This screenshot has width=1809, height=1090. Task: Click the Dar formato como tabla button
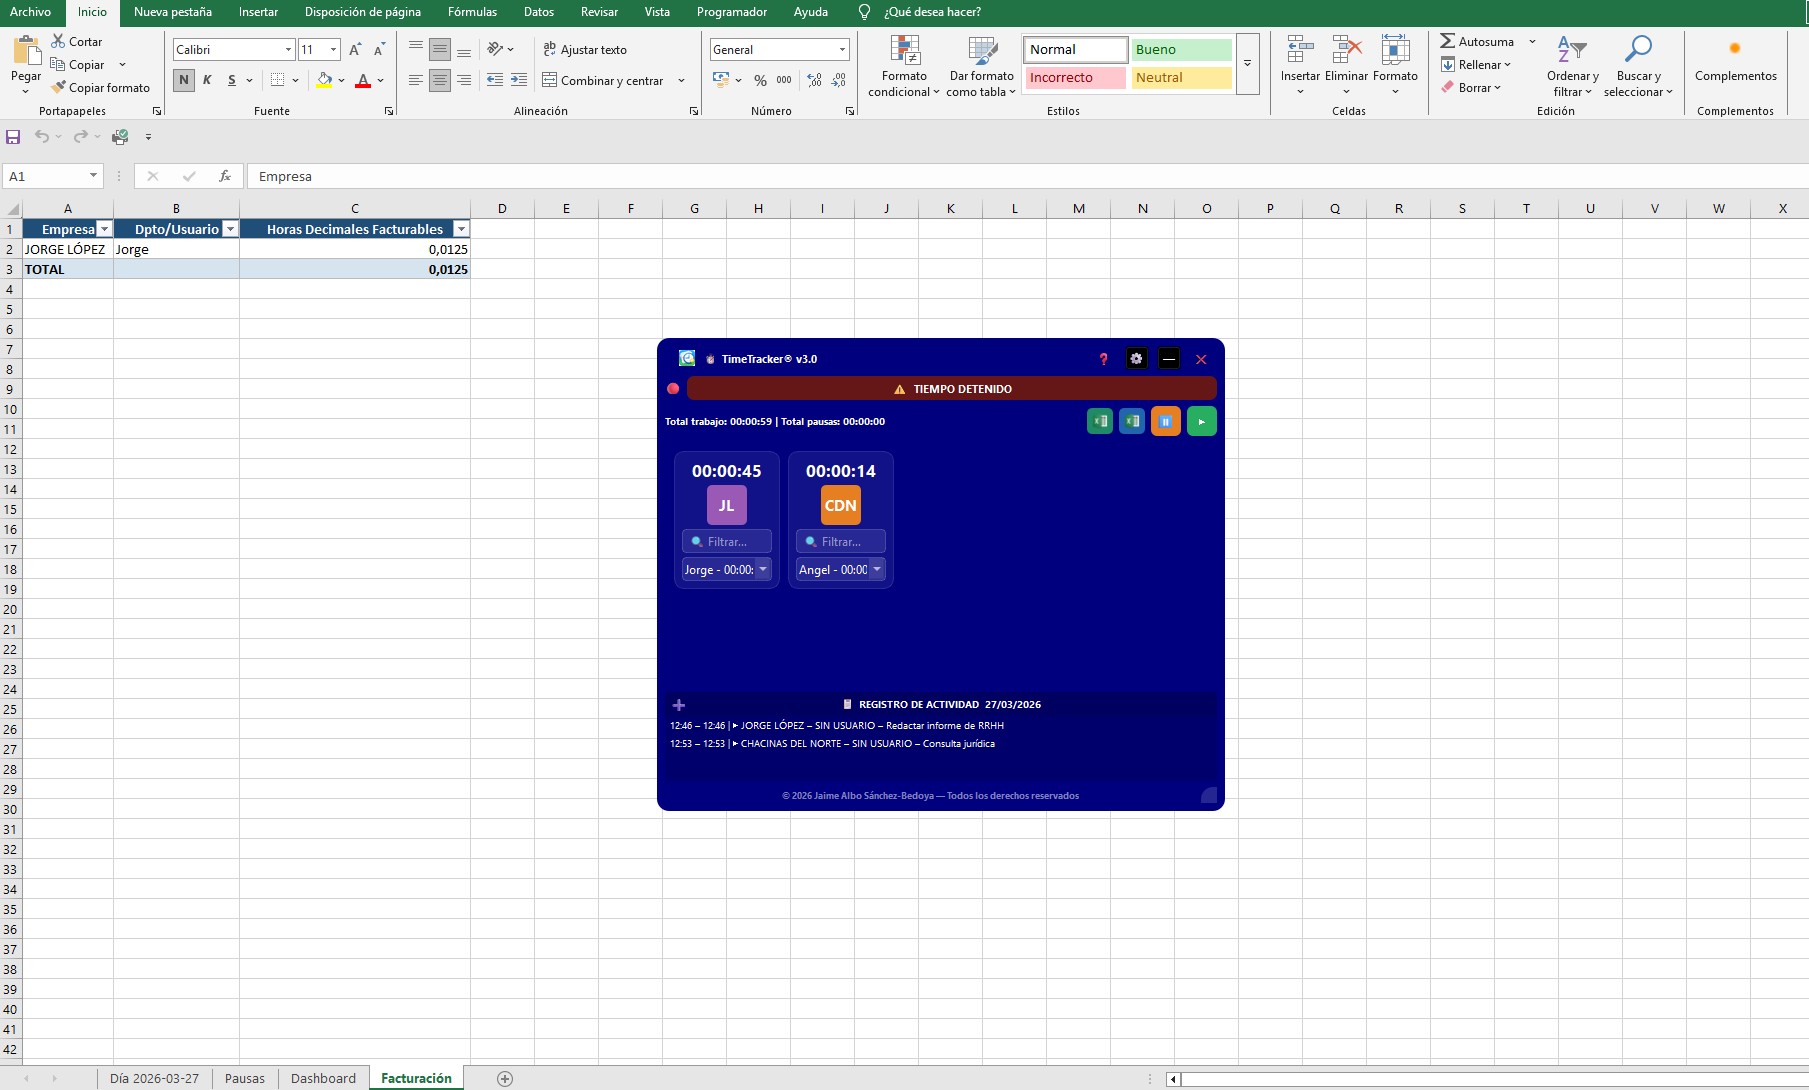tap(981, 66)
